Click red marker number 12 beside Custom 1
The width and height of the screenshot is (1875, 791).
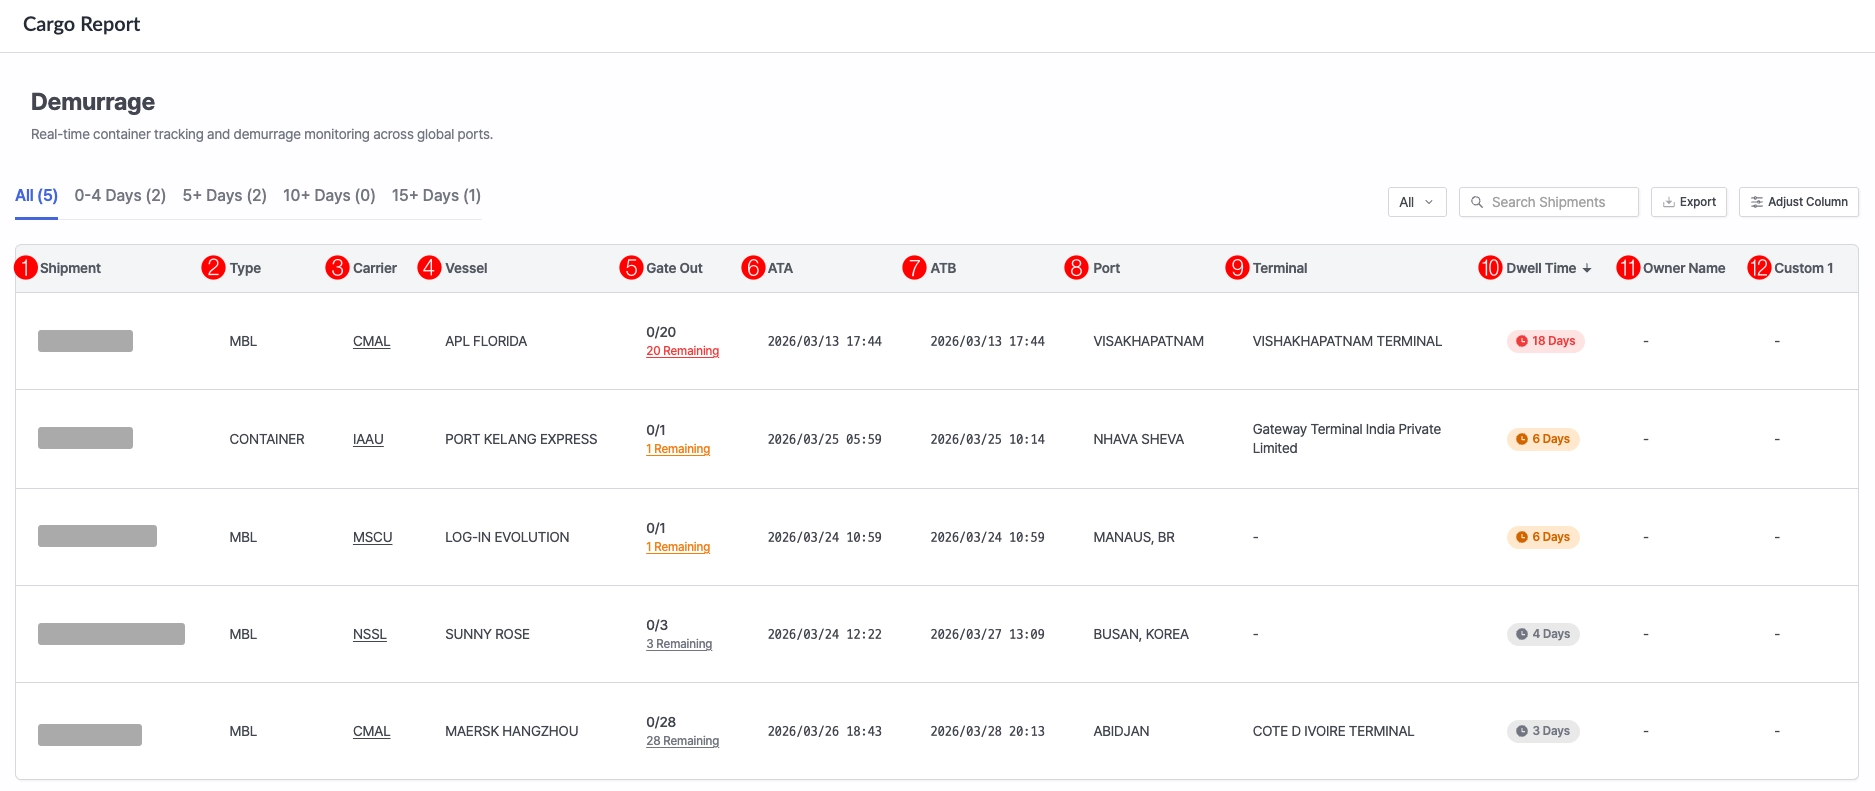(1759, 268)
